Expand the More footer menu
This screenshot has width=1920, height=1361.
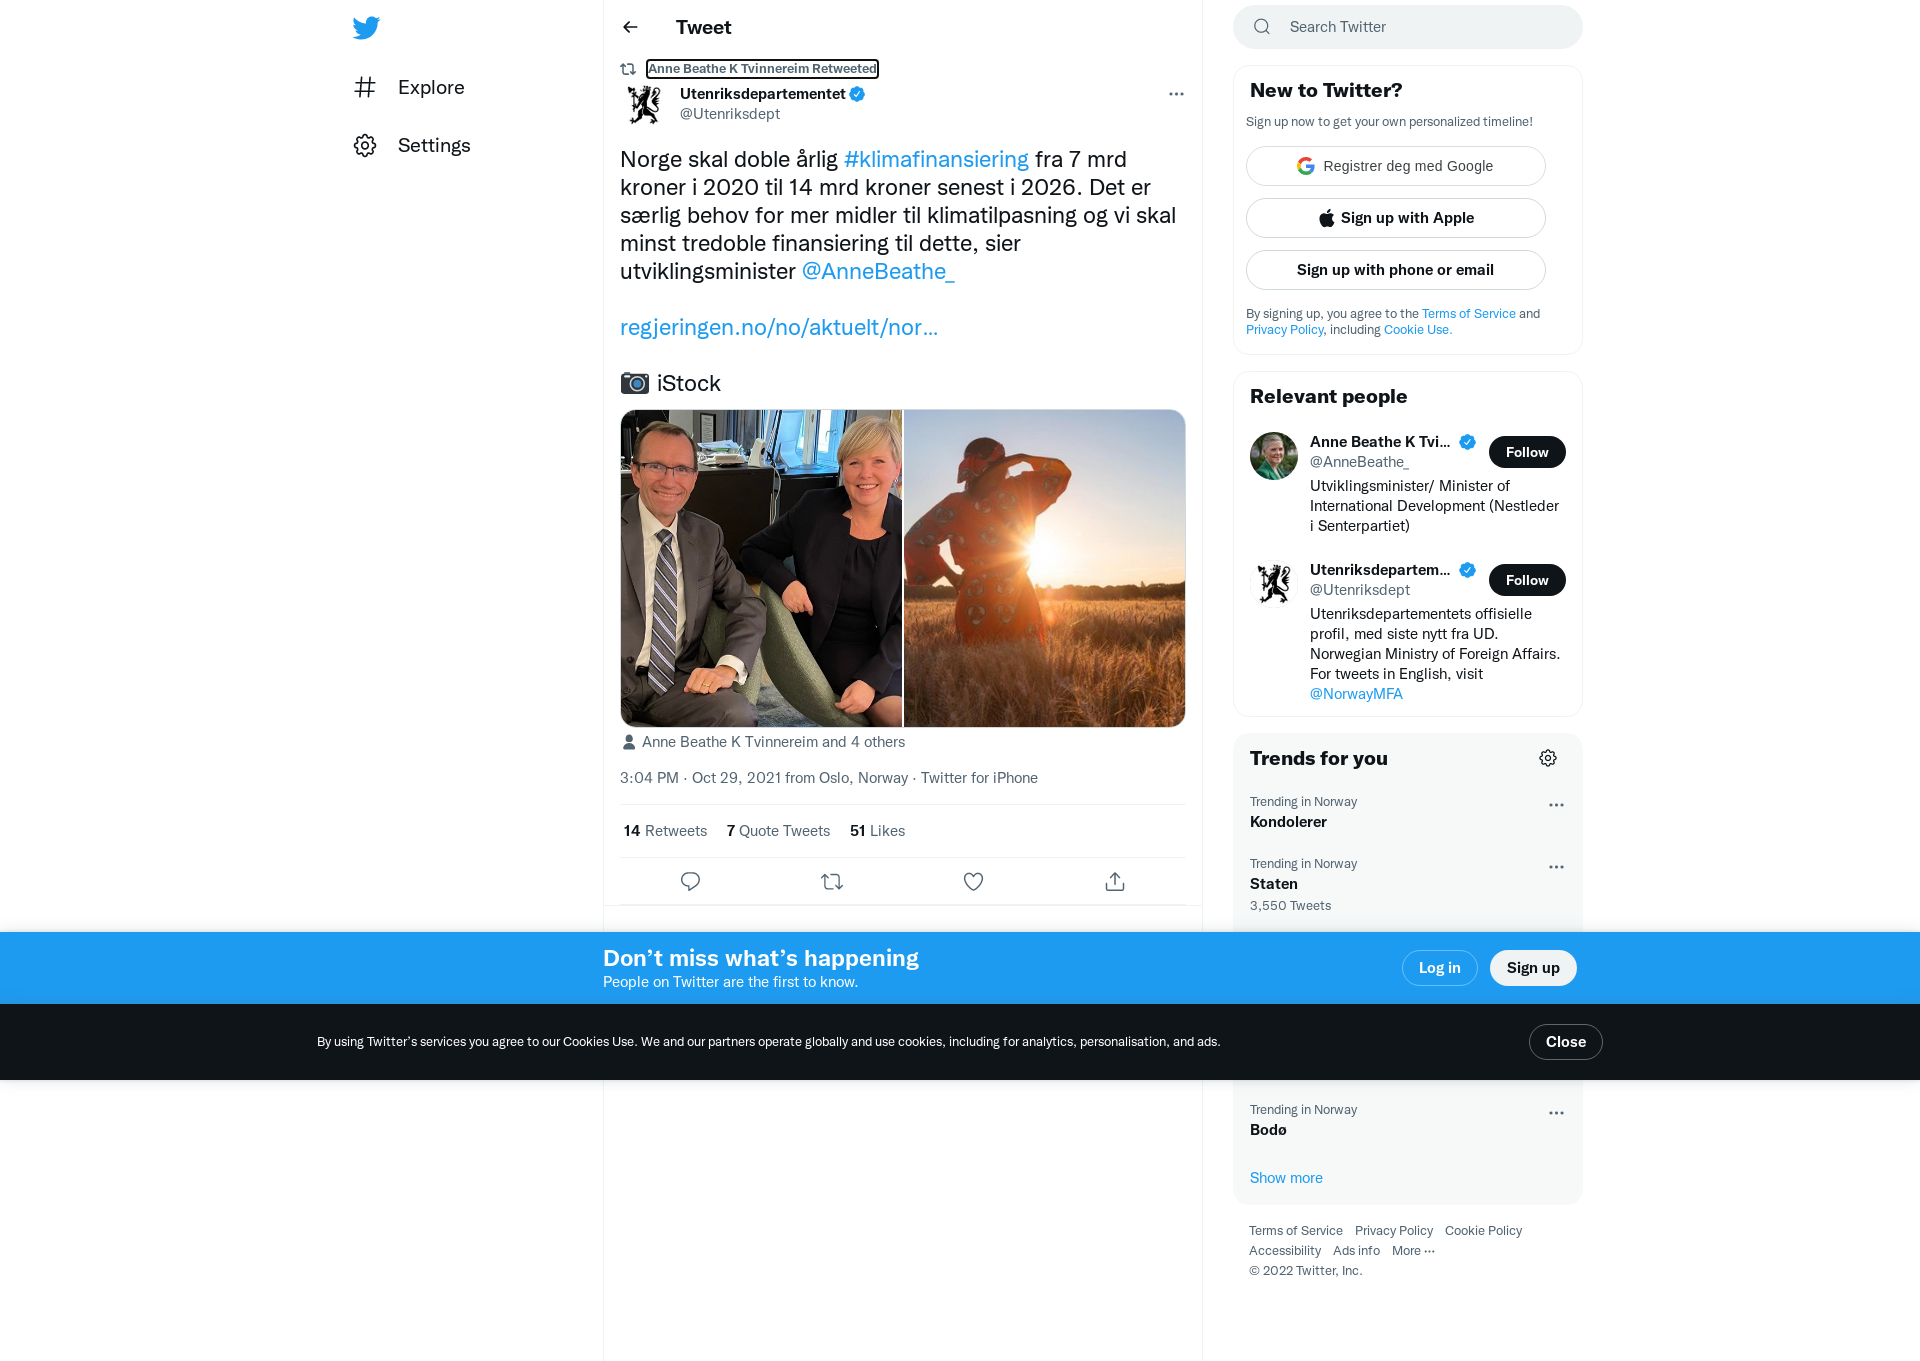click(1413, 1251)
